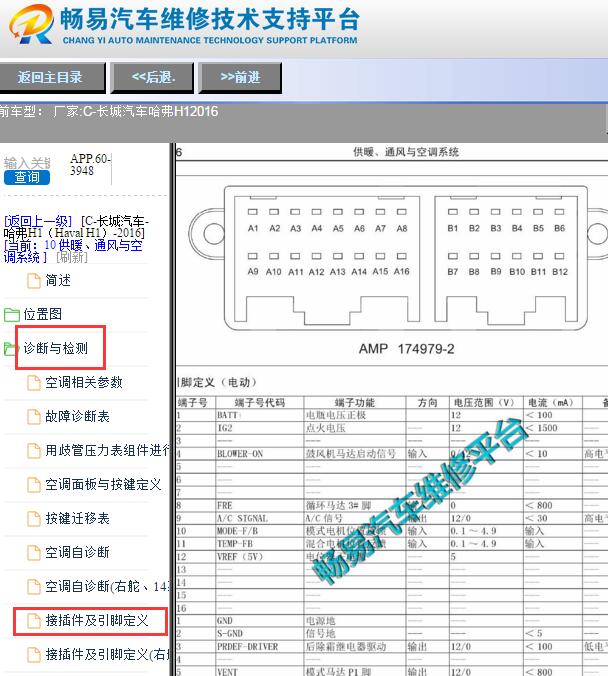The width and height of the screenshot is (608, 676).
Task: Open the 简述 document item
Action: point(58,281)
